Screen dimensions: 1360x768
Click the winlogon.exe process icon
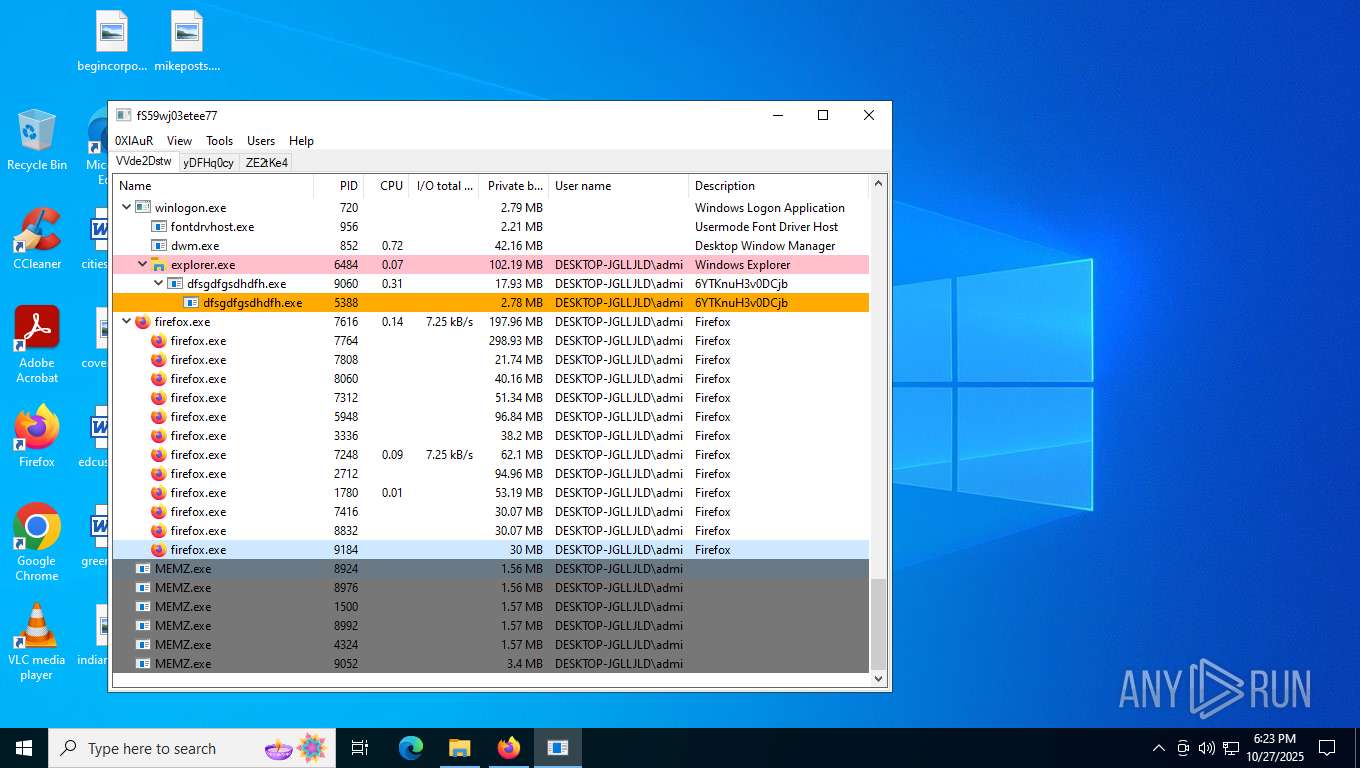pyautogui.click(x=143, y=208)
